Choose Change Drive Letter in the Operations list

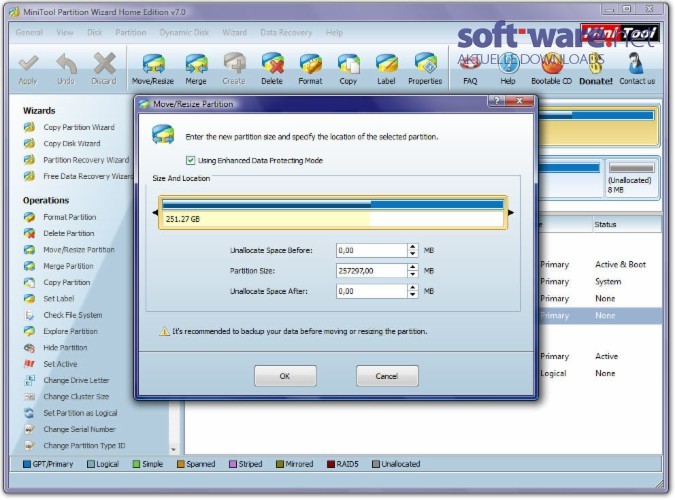pos(67,380)
